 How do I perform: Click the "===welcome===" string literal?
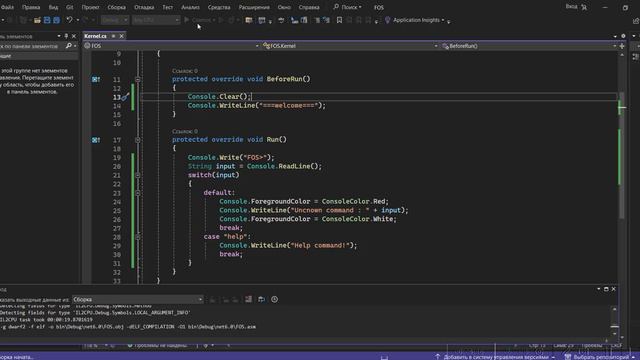pyautogui.click(x=288, y=106)
